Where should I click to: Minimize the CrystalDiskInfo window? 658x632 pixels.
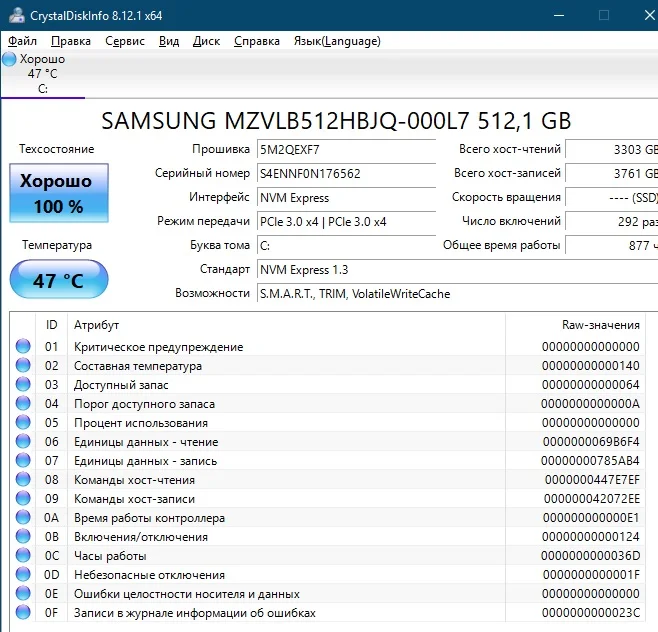pos(559,16)
